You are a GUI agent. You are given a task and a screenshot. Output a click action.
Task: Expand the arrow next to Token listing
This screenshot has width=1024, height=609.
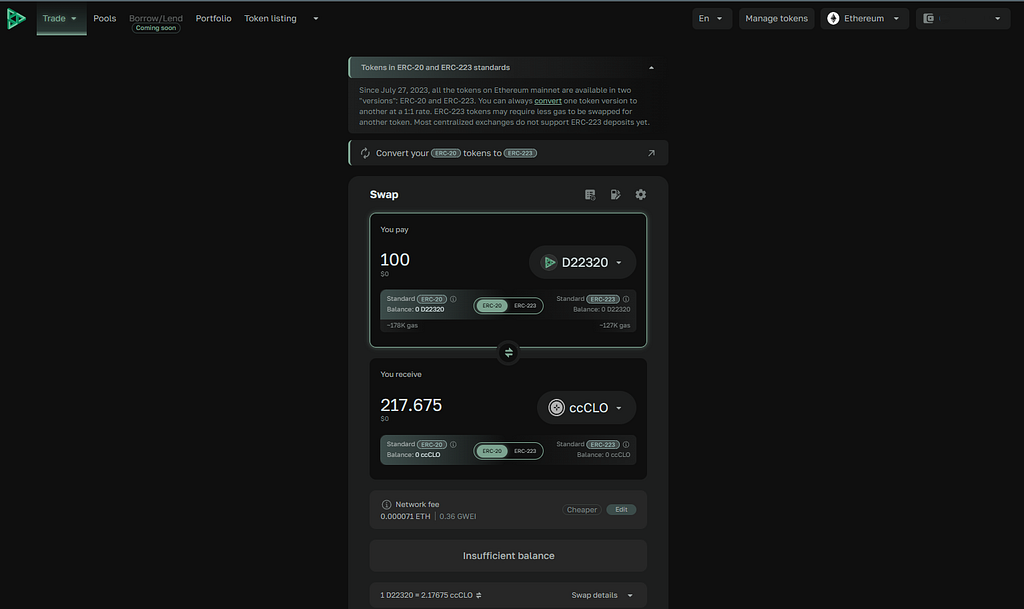(316, 18)
